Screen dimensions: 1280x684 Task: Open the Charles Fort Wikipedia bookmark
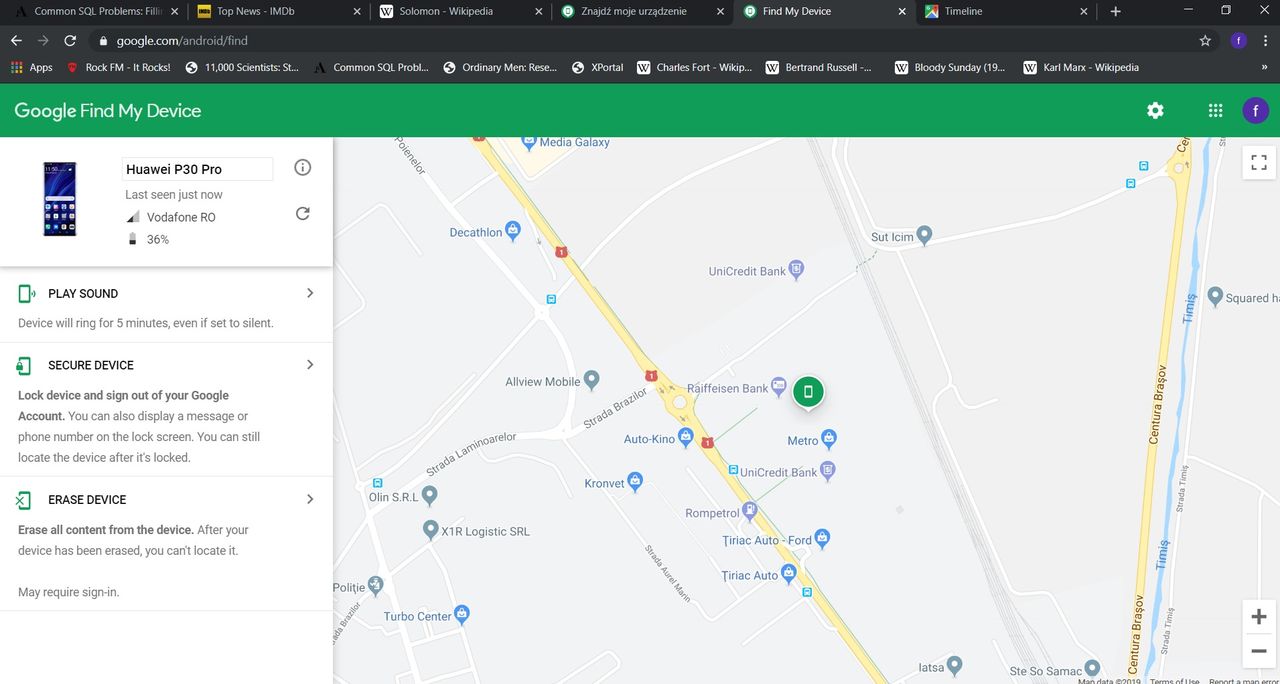click(x=693, y=68)
